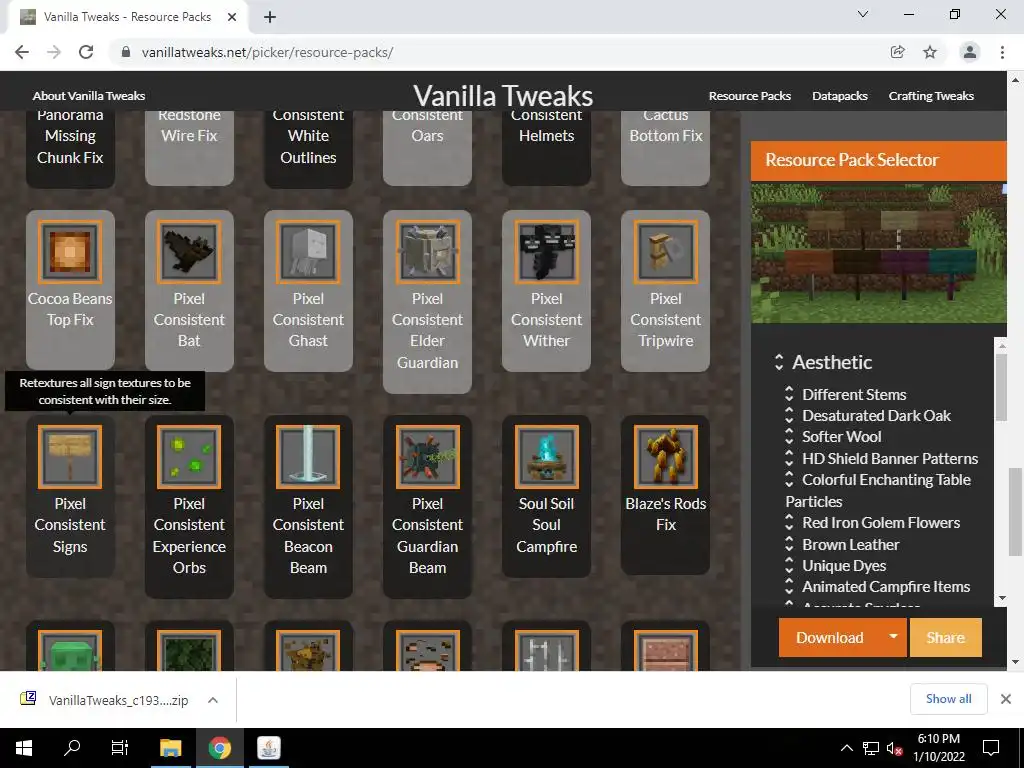1024x768 pixels.
Task: Toggle the Consistent Oars card
Action: tap(427, 148)
